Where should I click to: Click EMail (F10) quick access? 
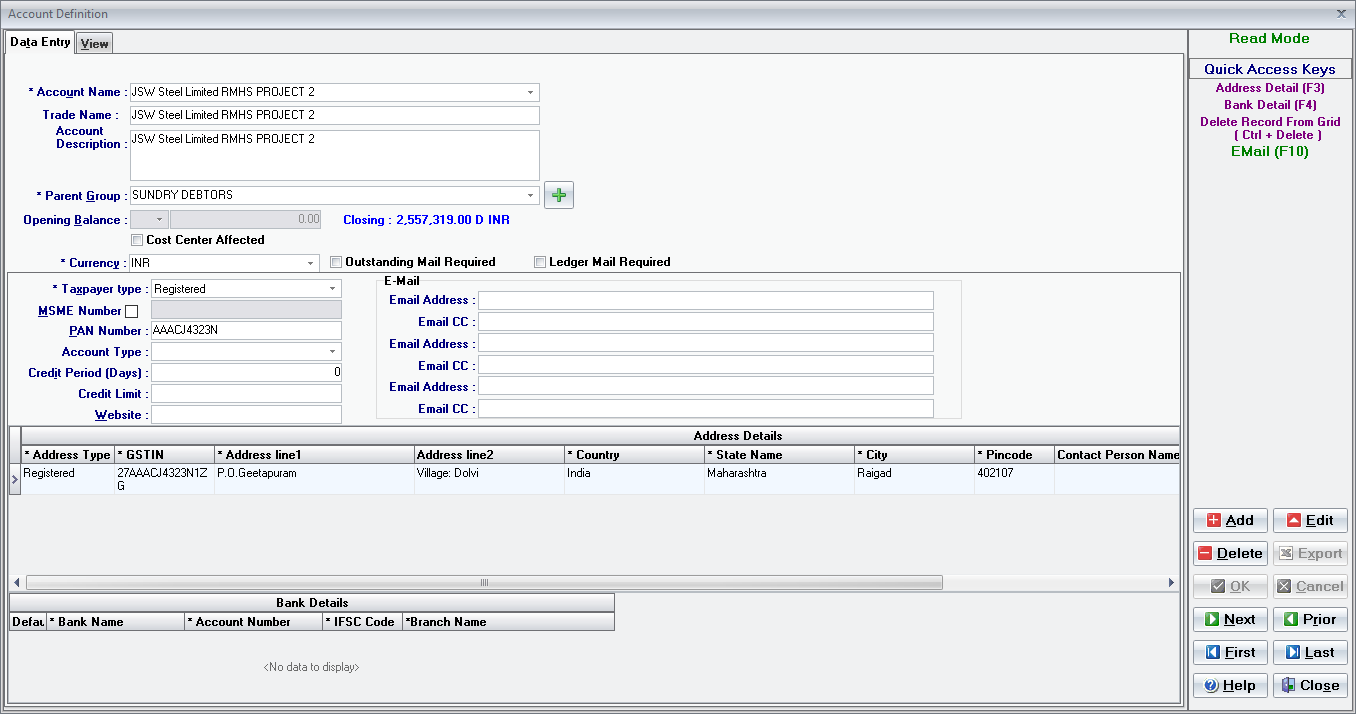(x=1269, y=152)
